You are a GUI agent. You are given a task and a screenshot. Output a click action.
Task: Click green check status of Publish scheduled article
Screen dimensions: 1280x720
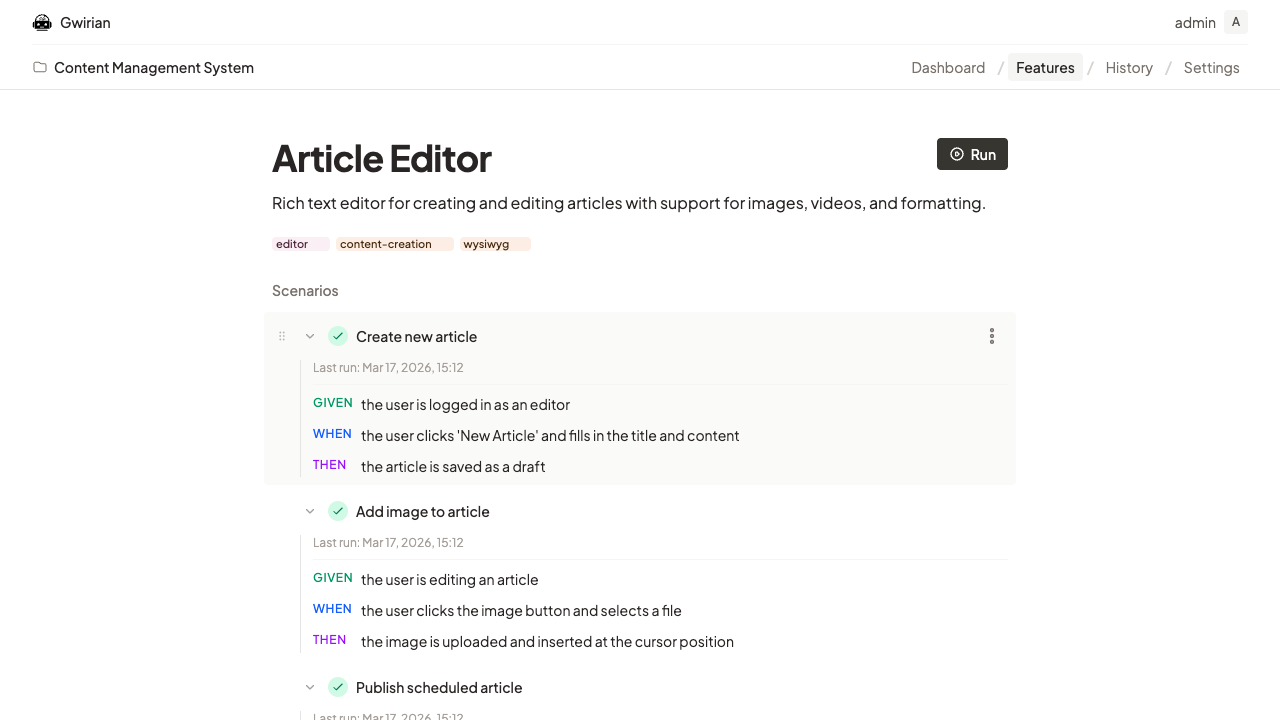(x=338, y=687)
